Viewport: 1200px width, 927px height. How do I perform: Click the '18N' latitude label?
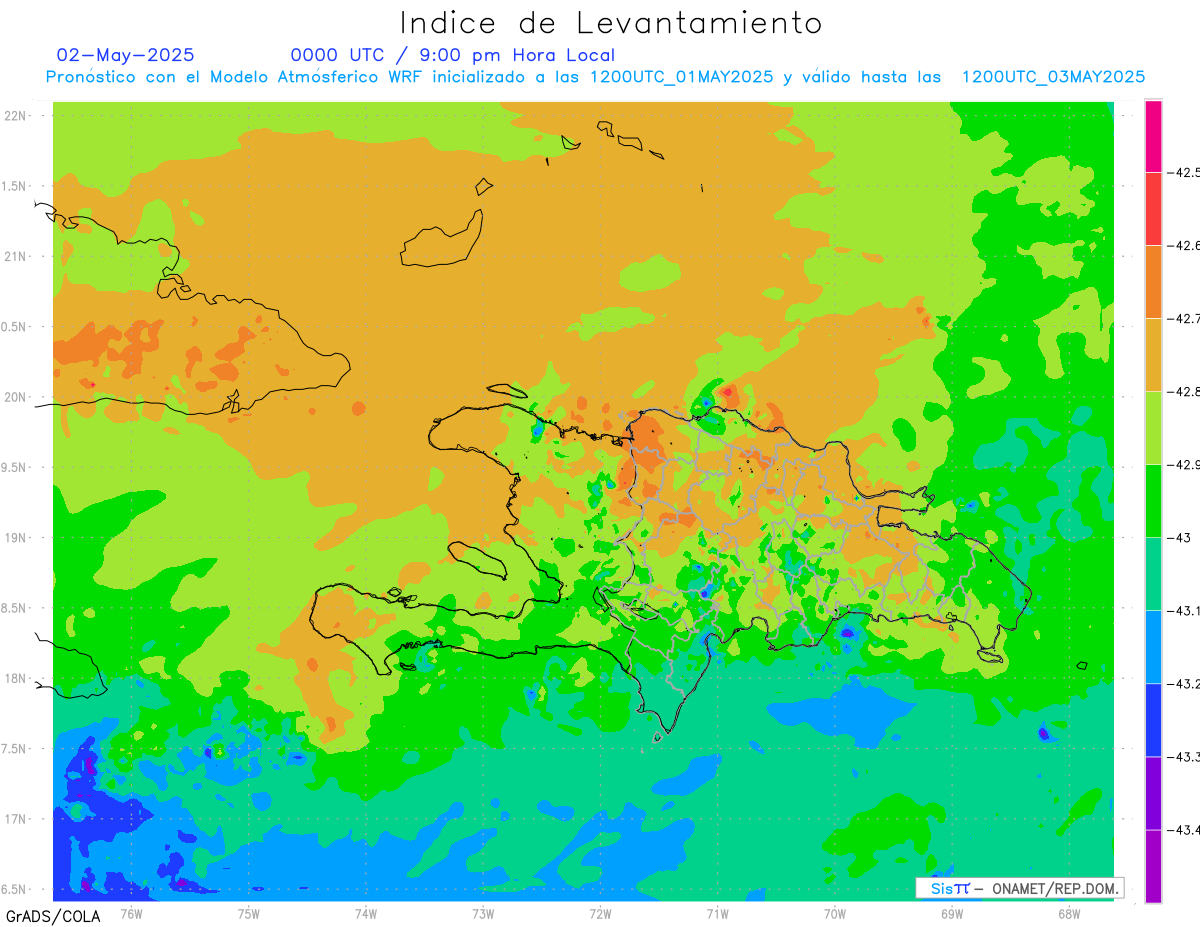[x=16, y=678]
